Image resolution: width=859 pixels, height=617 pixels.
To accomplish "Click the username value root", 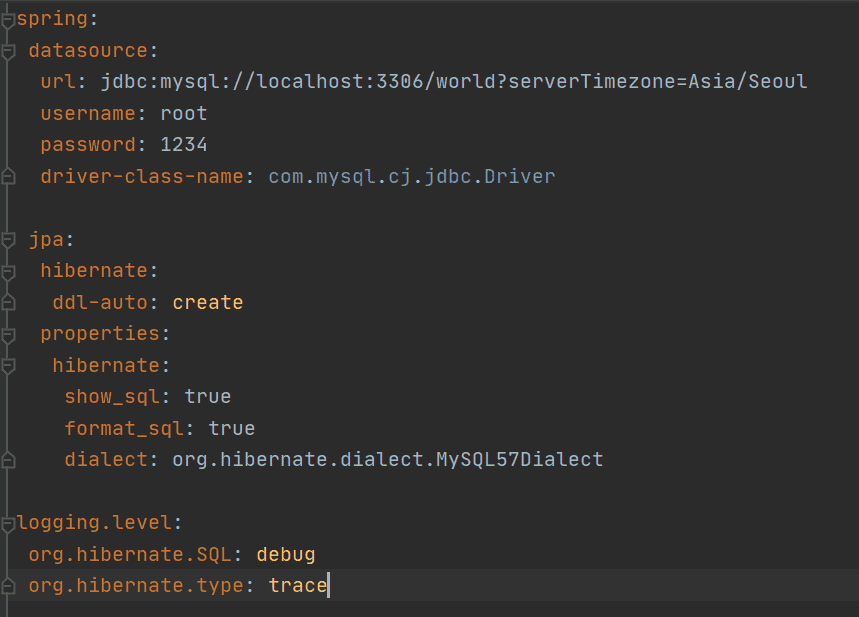I will pyautogui.click(x=184, y=114).
